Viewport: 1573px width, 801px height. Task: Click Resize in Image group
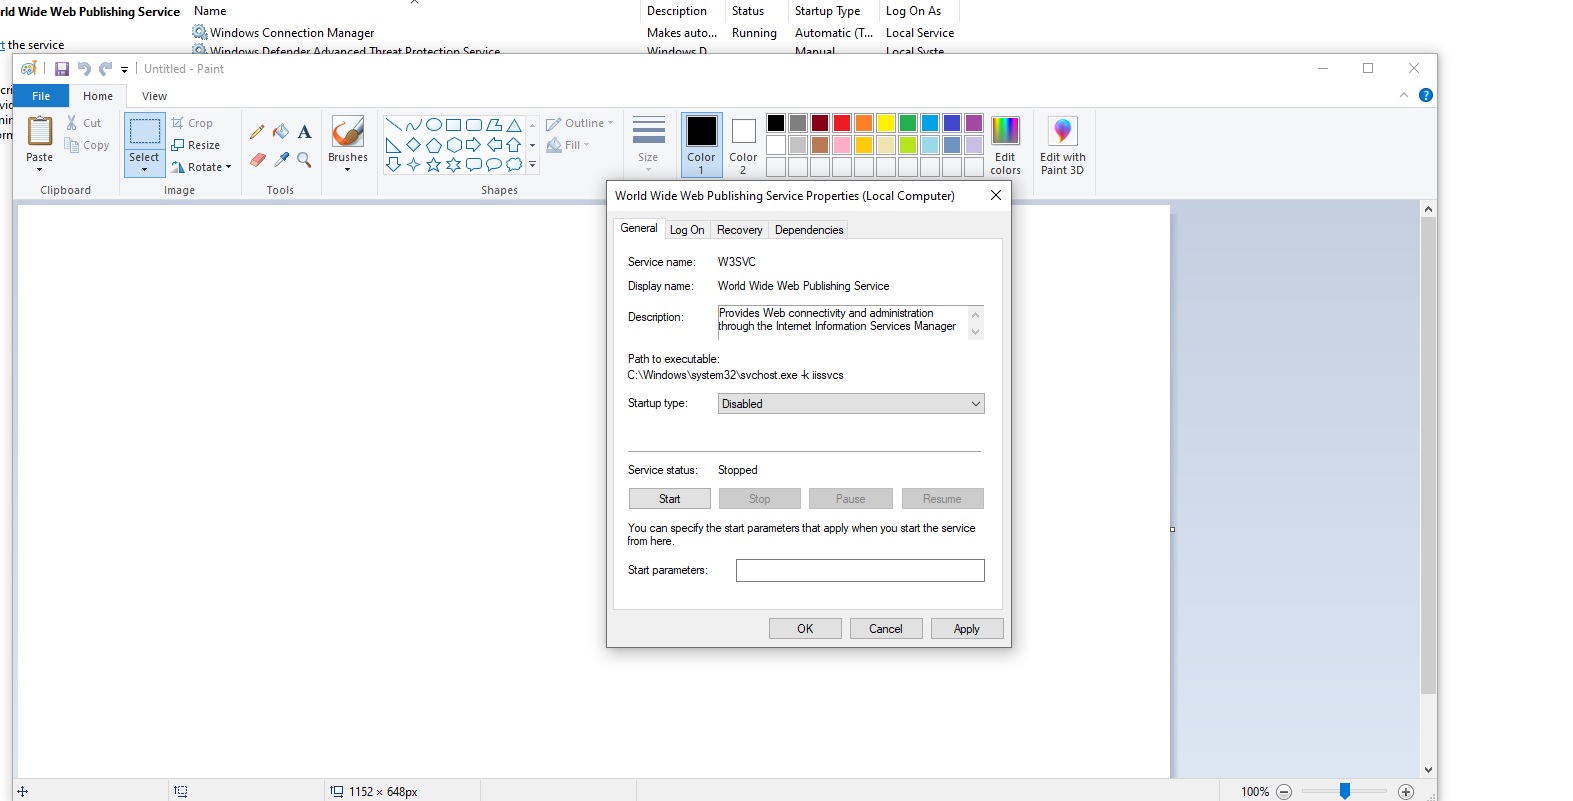[x=196, y=145]
